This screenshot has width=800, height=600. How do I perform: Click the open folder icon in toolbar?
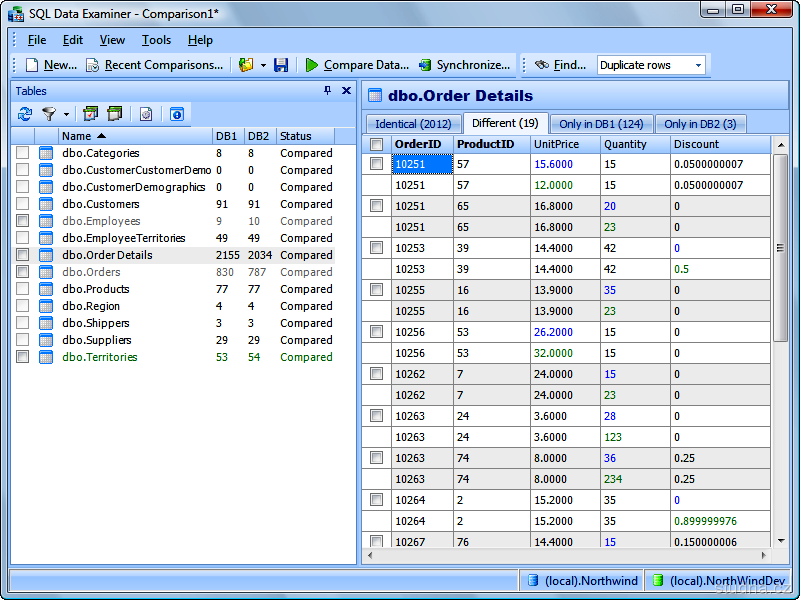pos(246,65)
